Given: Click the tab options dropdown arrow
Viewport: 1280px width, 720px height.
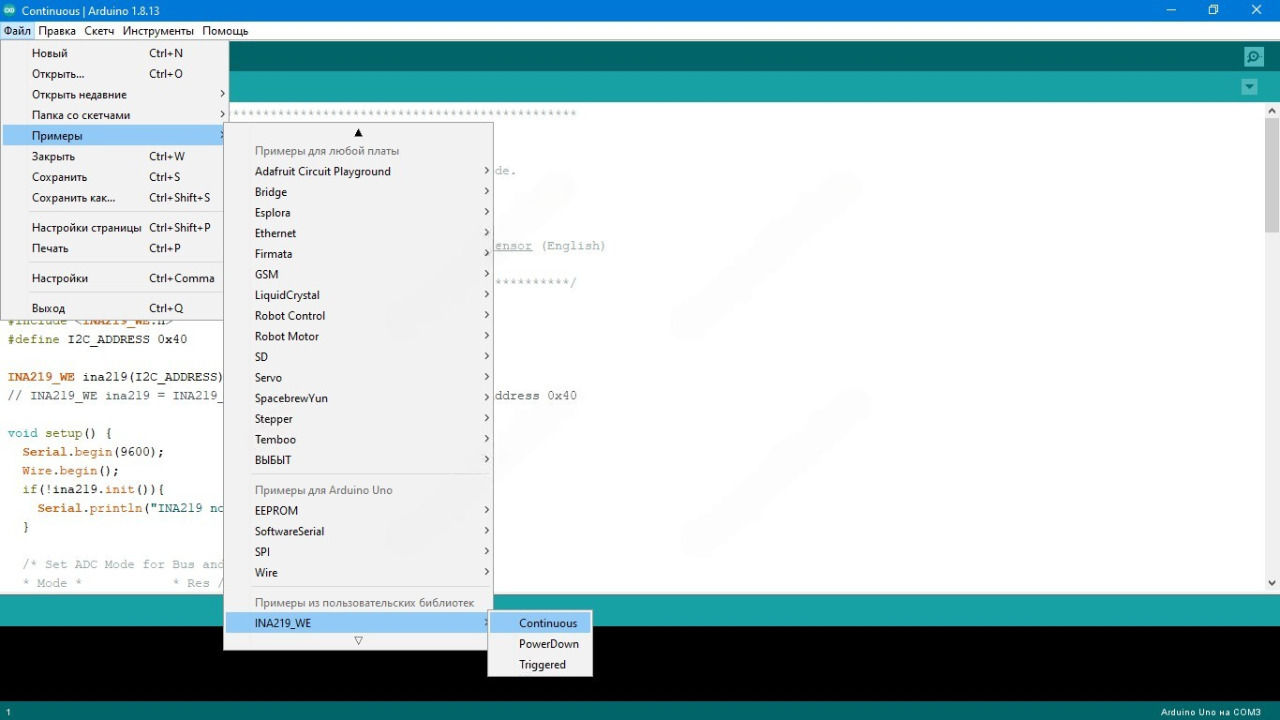Looking at the screenshot, I should 1249,87.
